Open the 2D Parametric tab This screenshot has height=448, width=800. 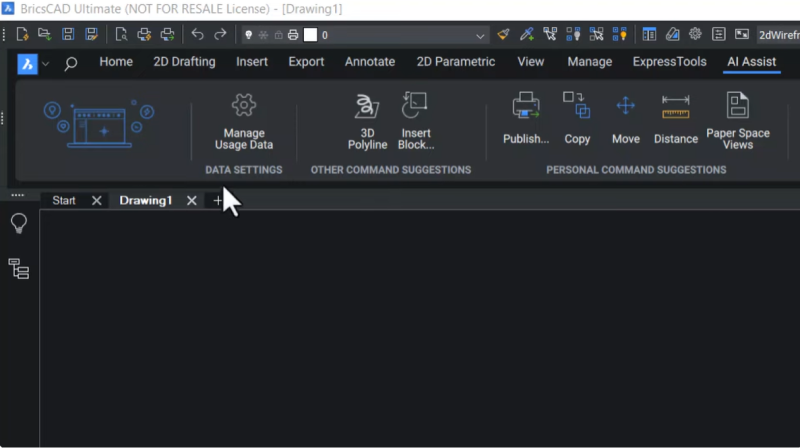pos(456,62)
